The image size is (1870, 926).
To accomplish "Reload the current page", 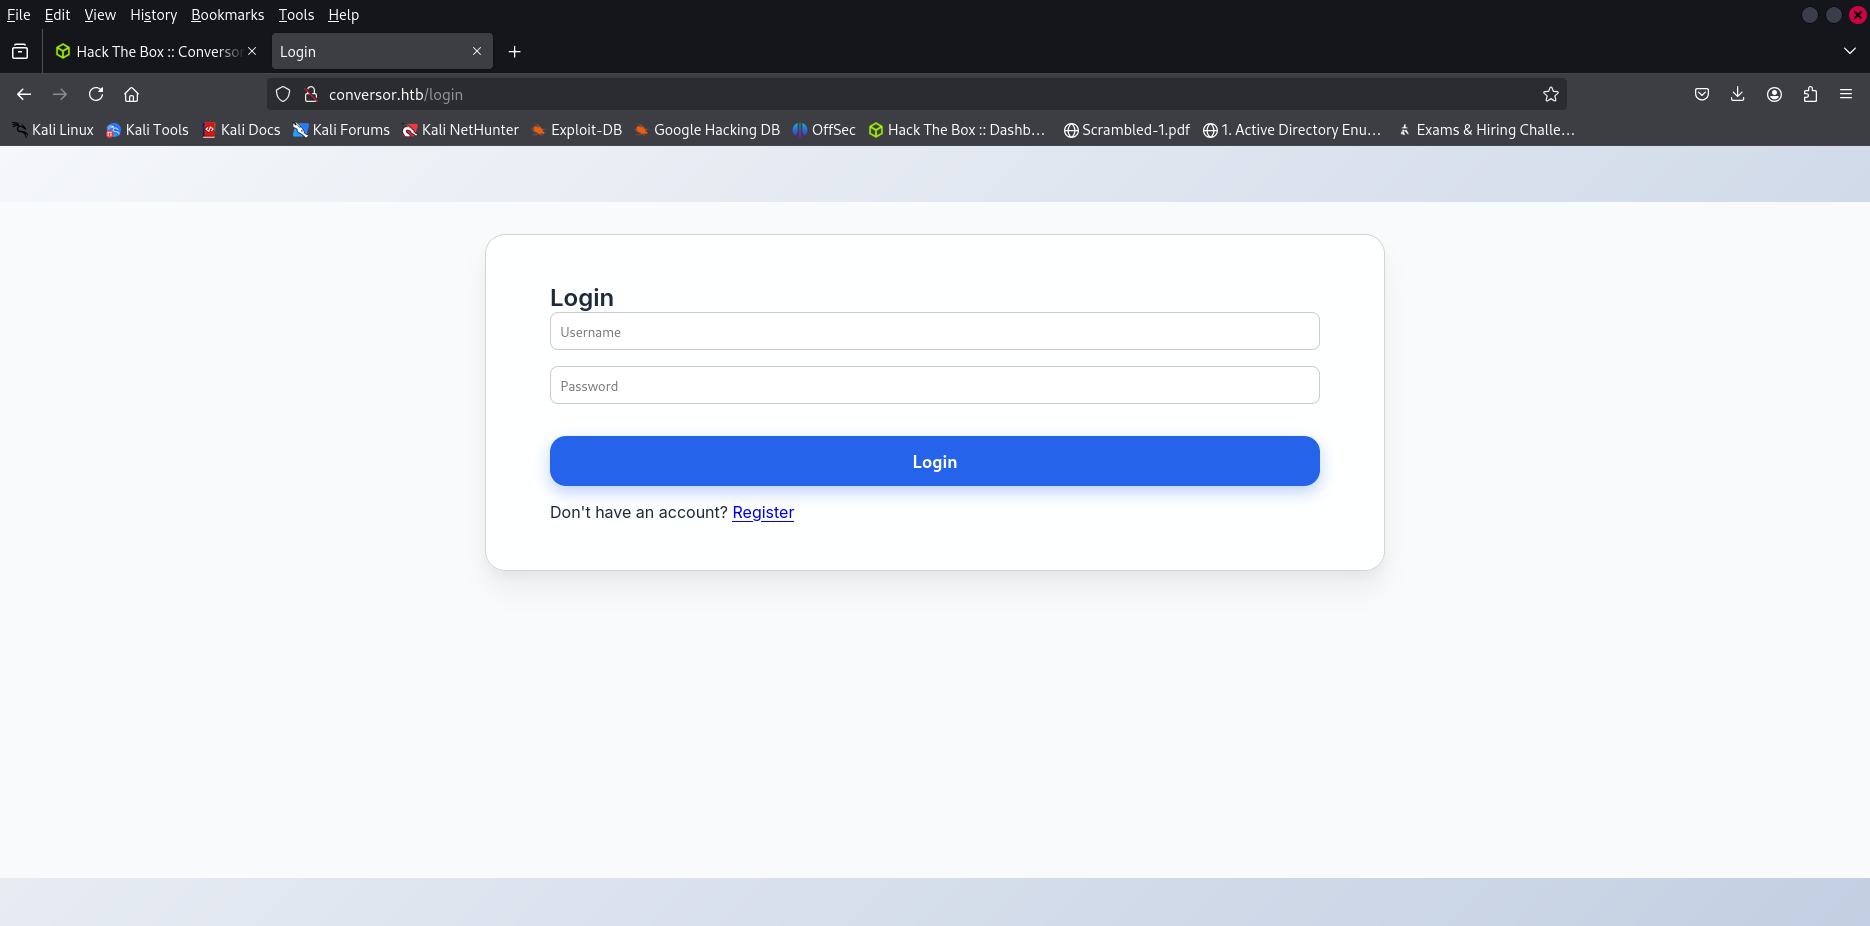I will 96,94.
